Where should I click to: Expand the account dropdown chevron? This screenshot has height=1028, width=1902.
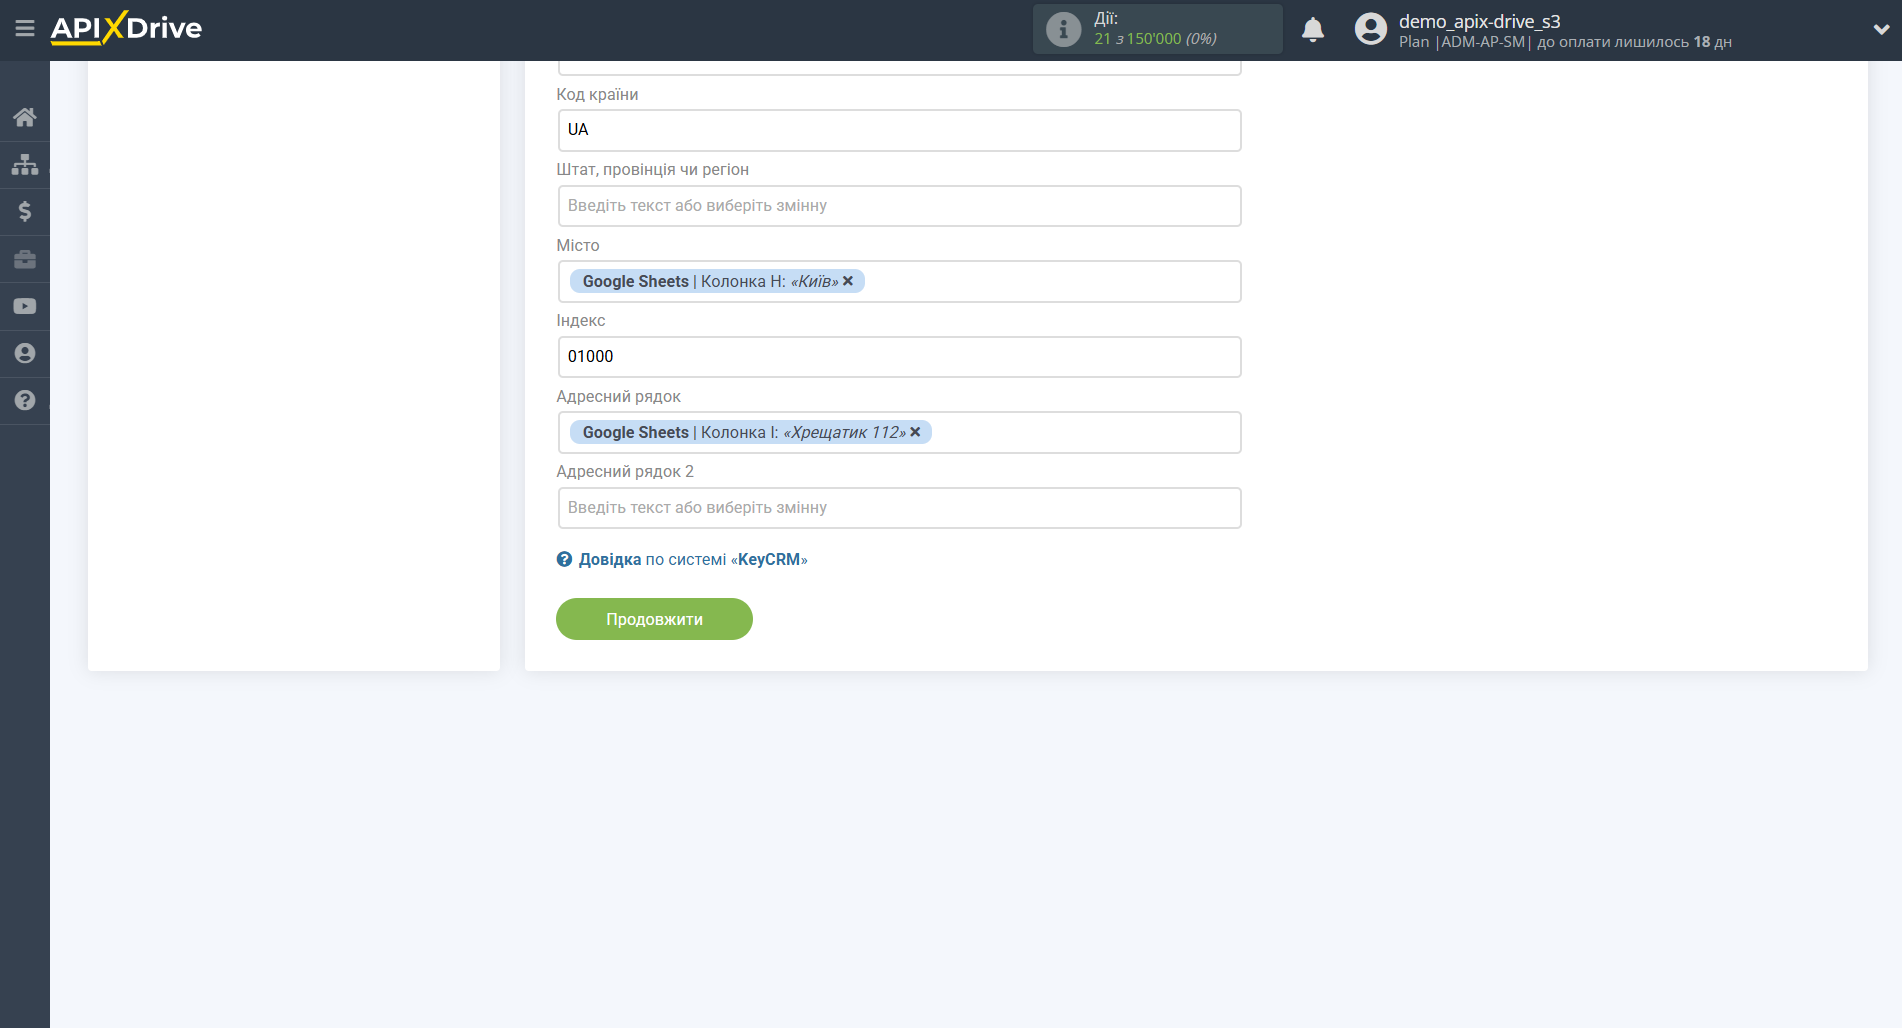pos(1881,29)
